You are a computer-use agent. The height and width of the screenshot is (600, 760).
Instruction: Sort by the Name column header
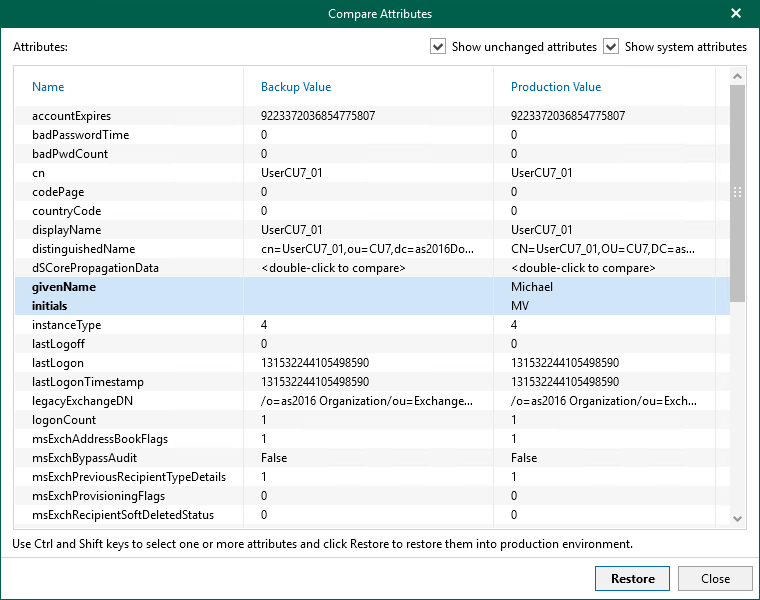point(48,87)
